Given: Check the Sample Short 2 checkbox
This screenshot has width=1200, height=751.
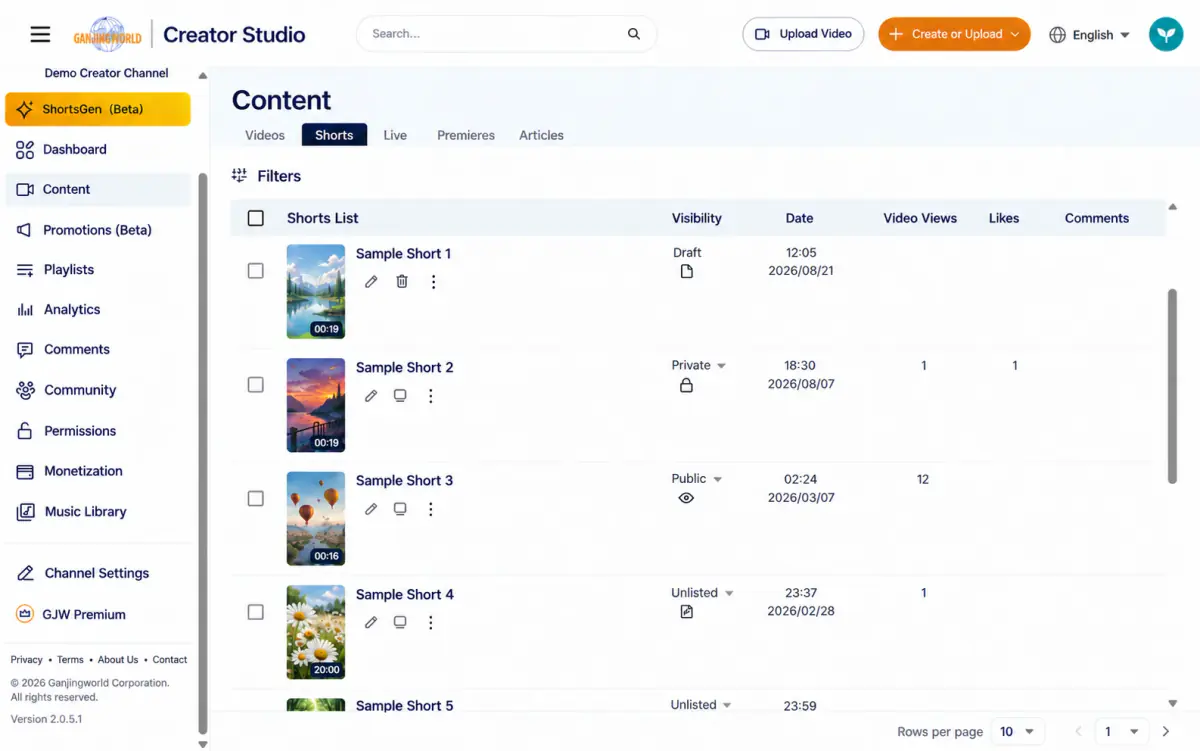Looking at the screenshot, I should (x=256, y=385).
